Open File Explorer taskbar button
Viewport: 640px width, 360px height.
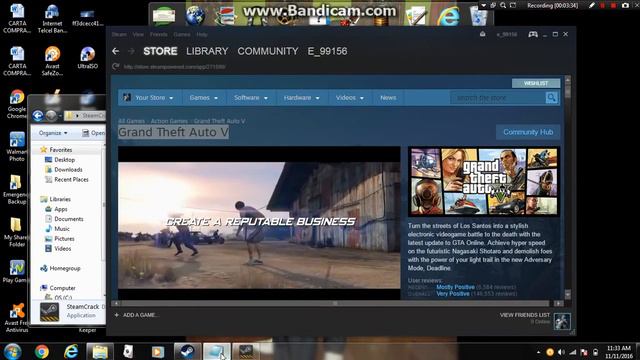coord(100,351)
